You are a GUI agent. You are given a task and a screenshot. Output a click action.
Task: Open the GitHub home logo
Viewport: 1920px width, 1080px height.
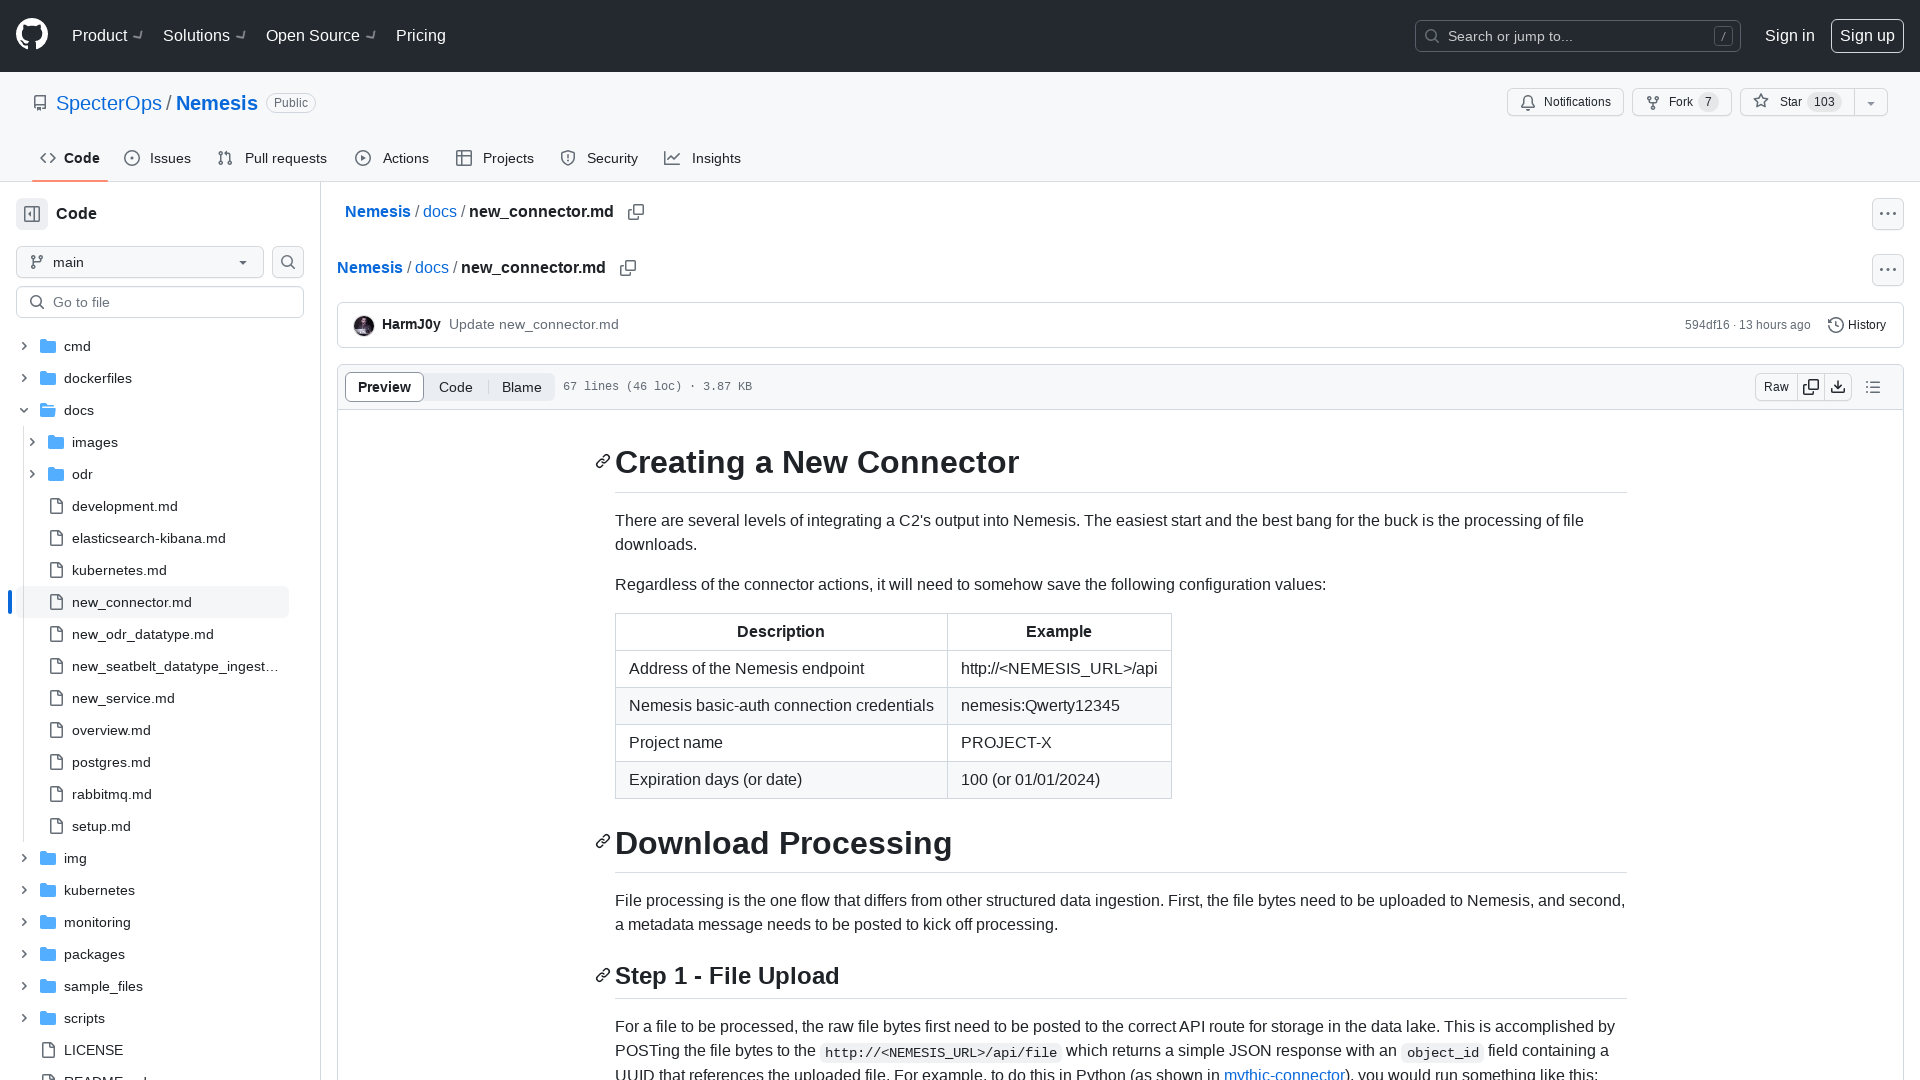tap(32, 35)
